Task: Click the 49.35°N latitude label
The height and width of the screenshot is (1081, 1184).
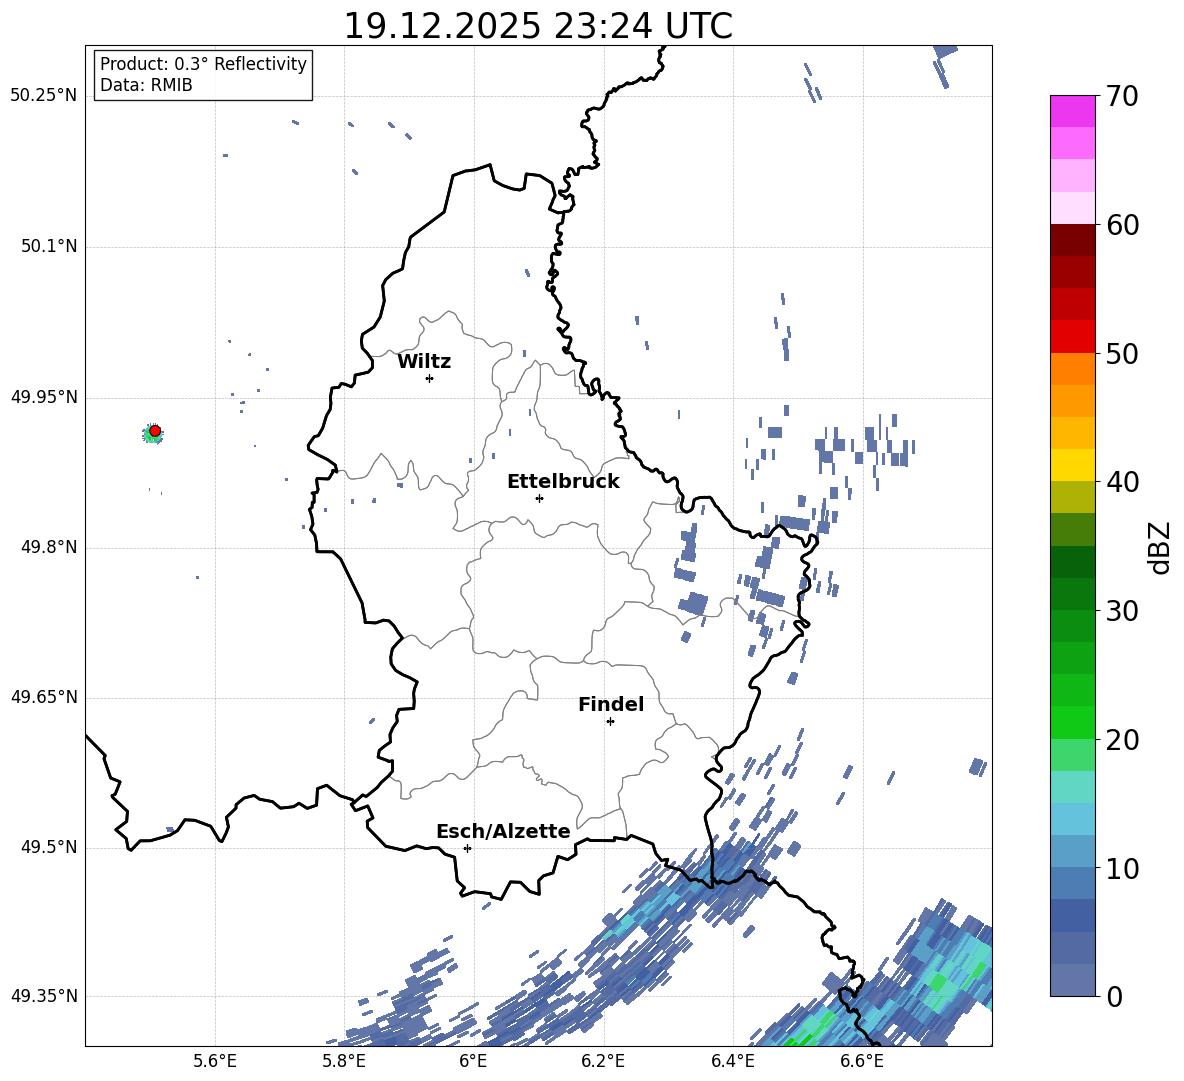Action: click(44, 996)
